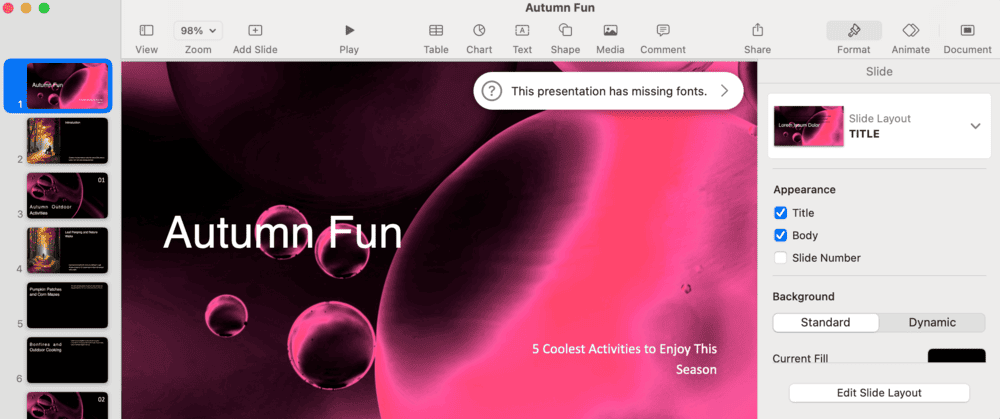Click the Current Fill color swatch
1000x419 pixels.
[956, 358]
